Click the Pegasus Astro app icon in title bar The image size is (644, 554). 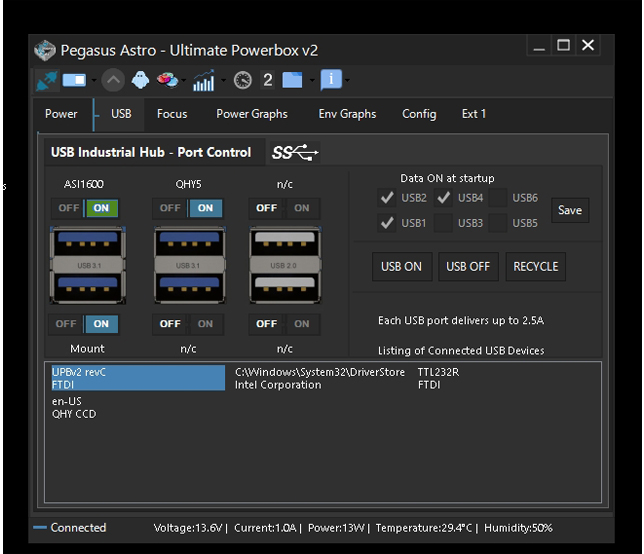[x=45, y=51]
